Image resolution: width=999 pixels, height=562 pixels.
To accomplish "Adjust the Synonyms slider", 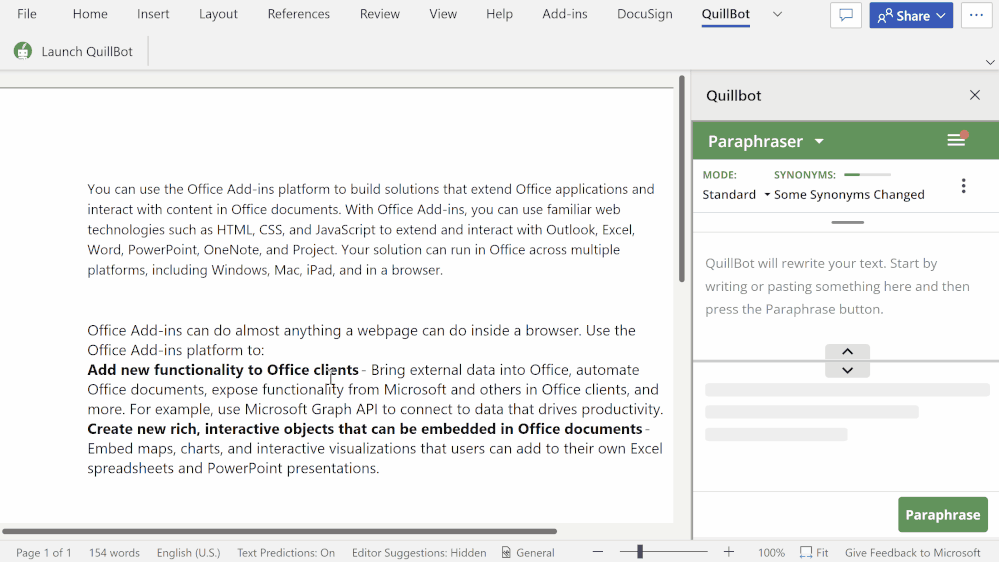I will point(867,174).
